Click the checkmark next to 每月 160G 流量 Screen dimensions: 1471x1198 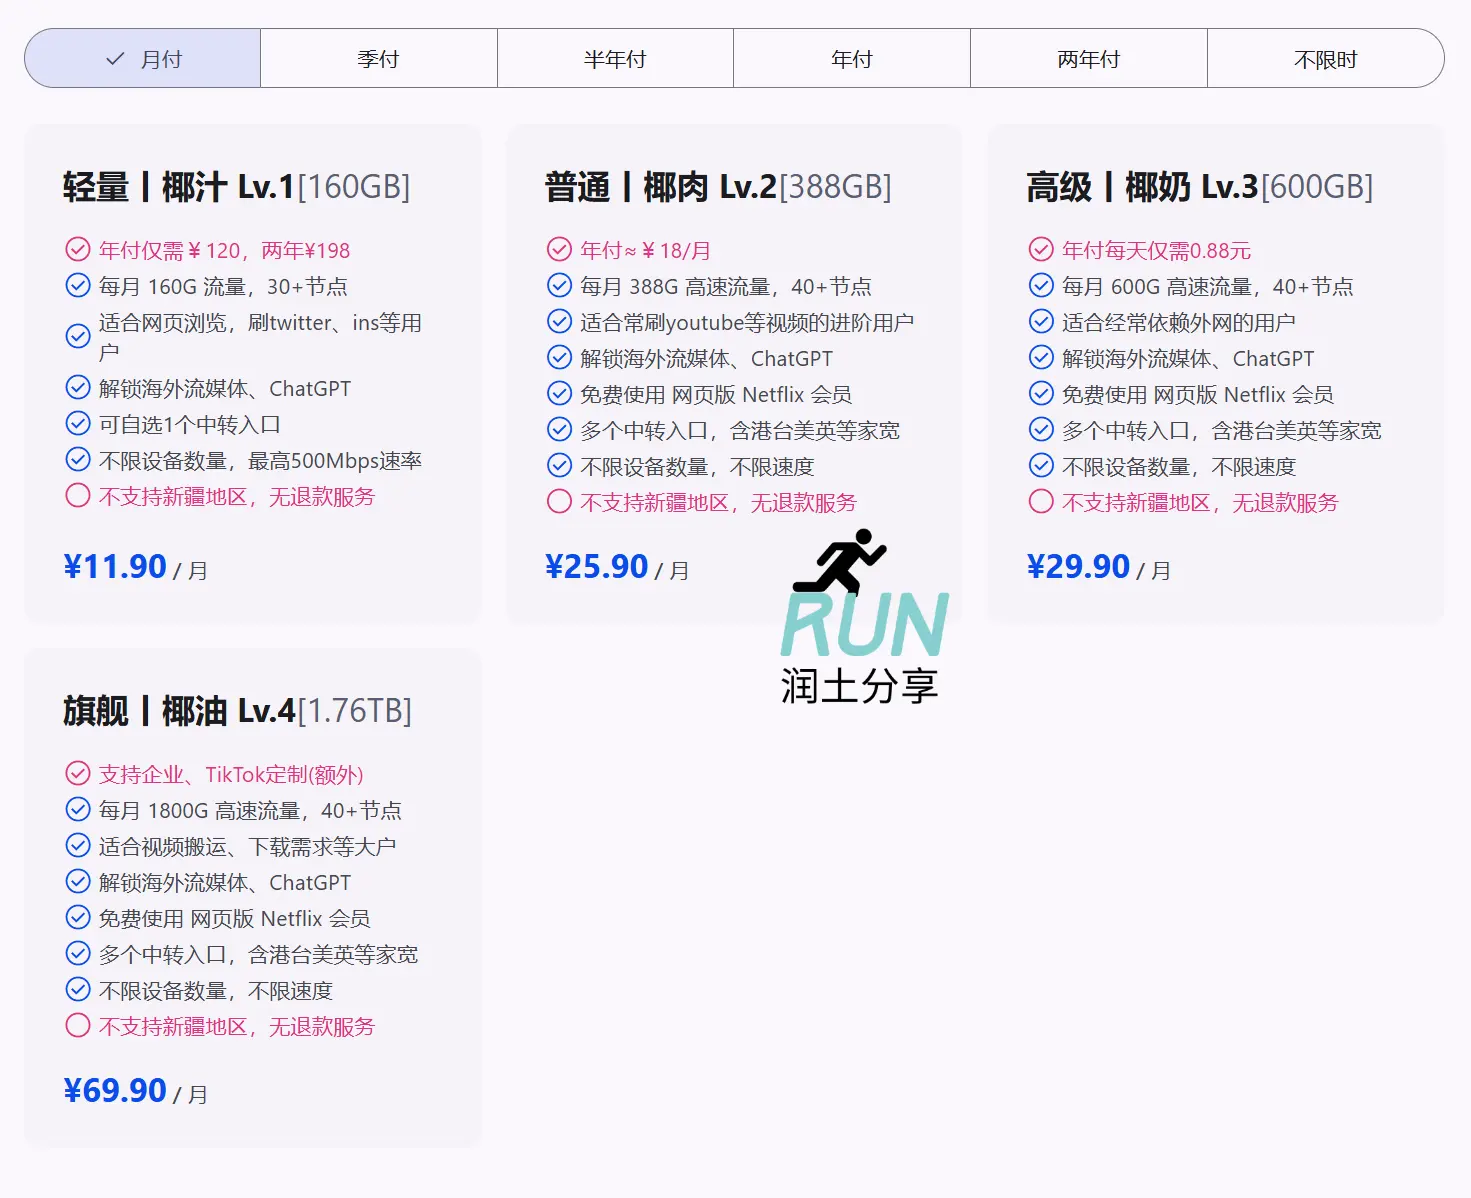(79, 285)
